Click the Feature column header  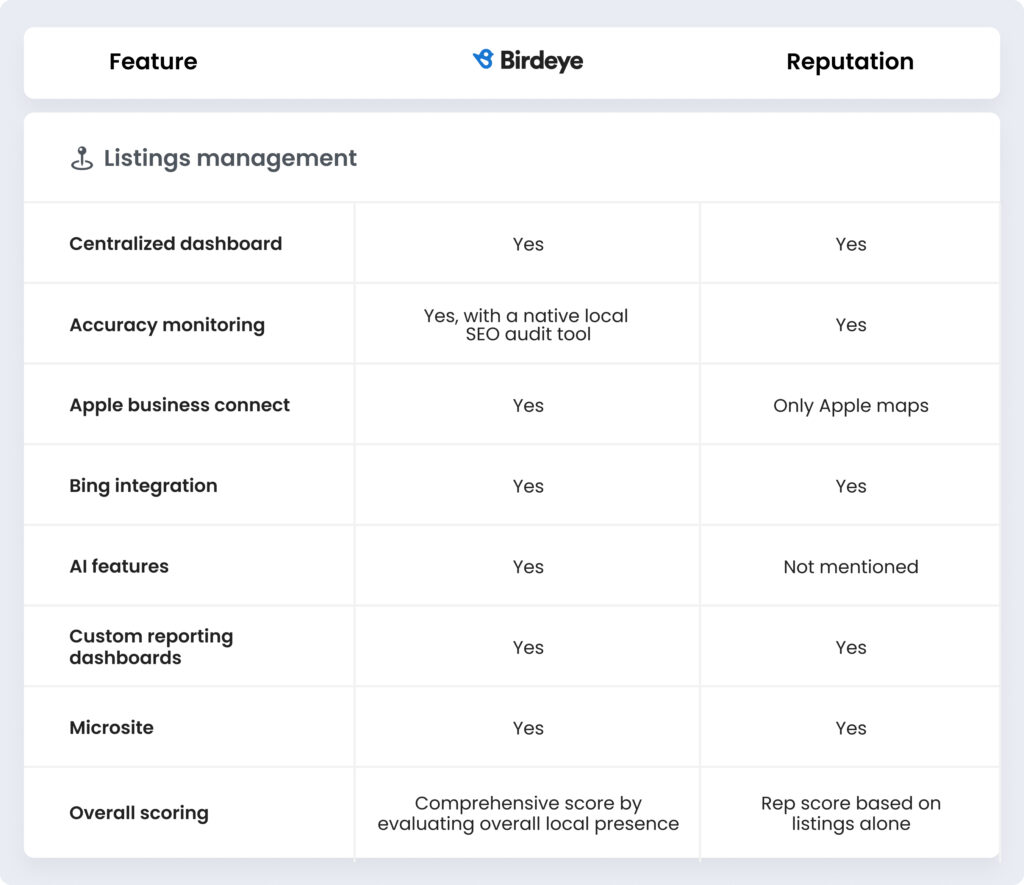(153, 62)
